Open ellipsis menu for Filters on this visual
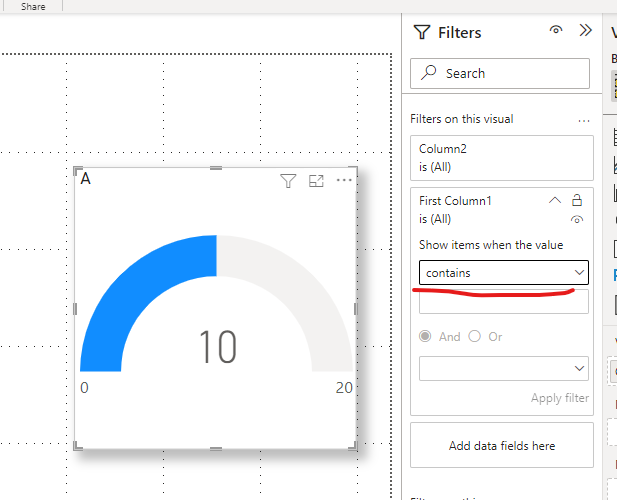Screen dimensions: 617x500 [584, 121]
